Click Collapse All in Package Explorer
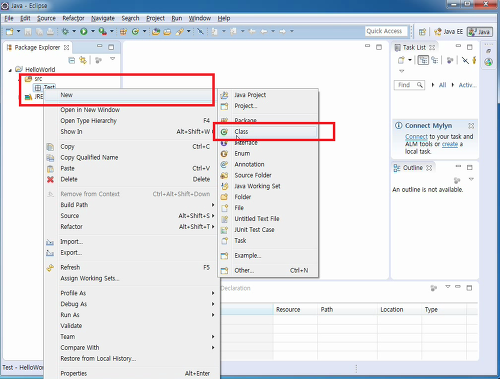 point(71,60)
